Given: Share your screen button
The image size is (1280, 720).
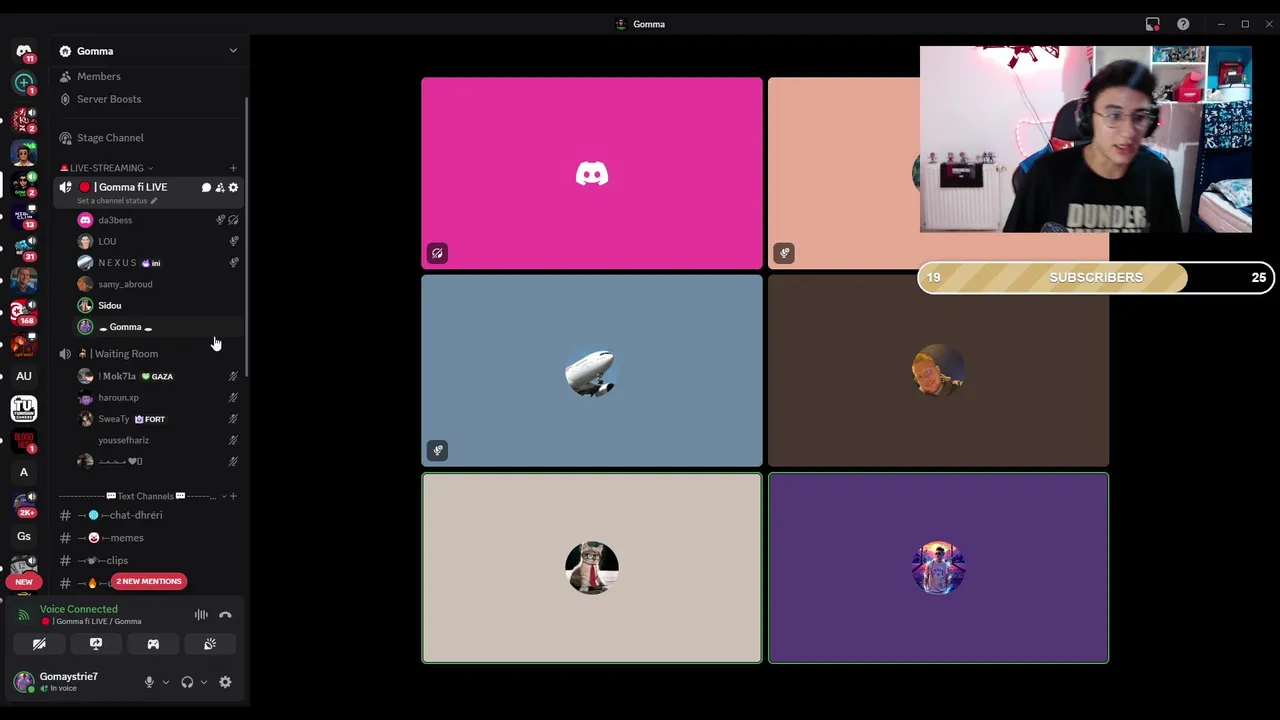Looking at the screenshot, I should (96, 644).
